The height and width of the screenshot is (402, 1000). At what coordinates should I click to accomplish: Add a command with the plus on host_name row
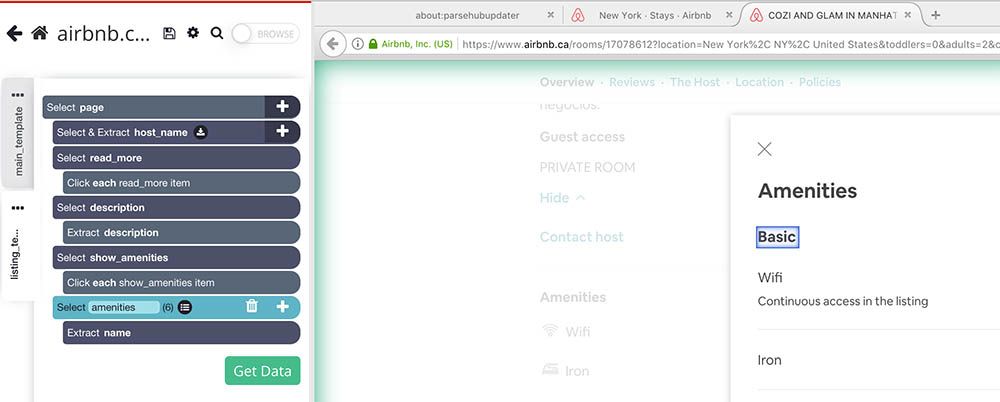click(x=282, y=131)
